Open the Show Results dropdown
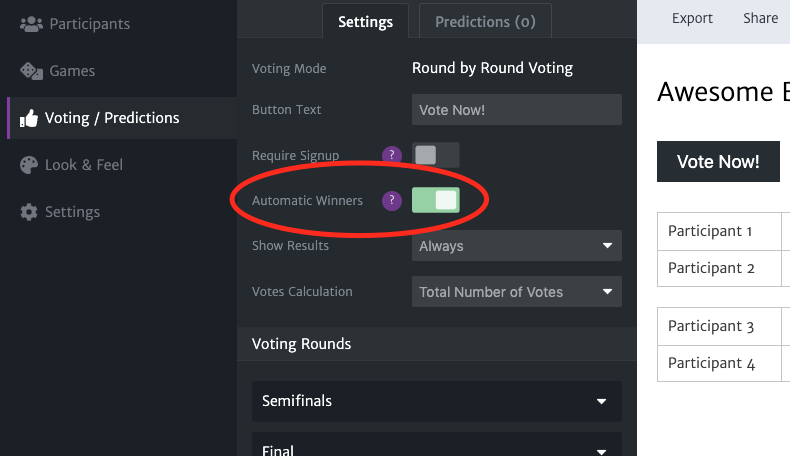Viewport: 790px width, 456px height. pos(516,246)
